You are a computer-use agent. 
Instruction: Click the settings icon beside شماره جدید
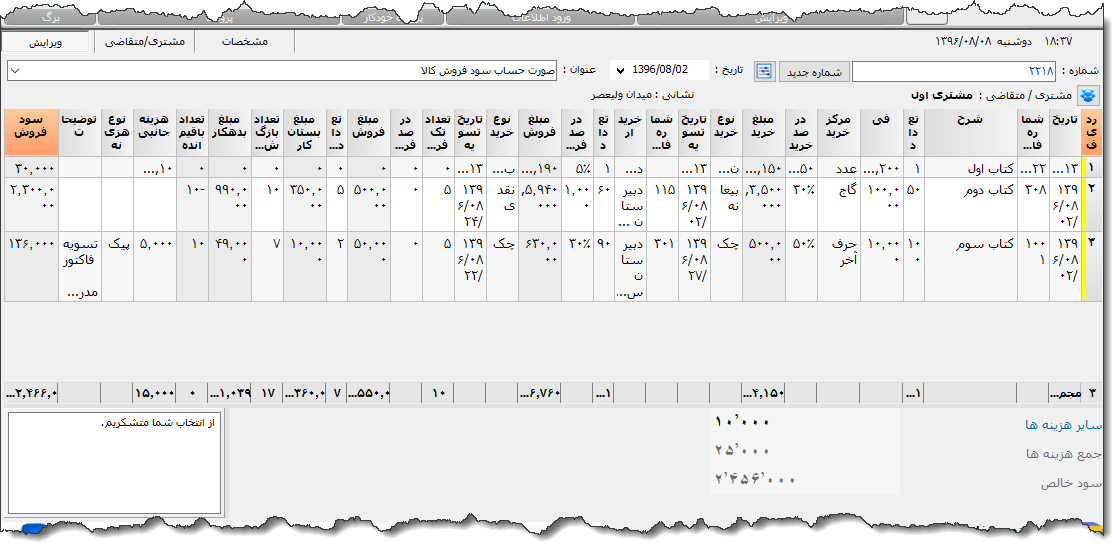tap(765, 71)
